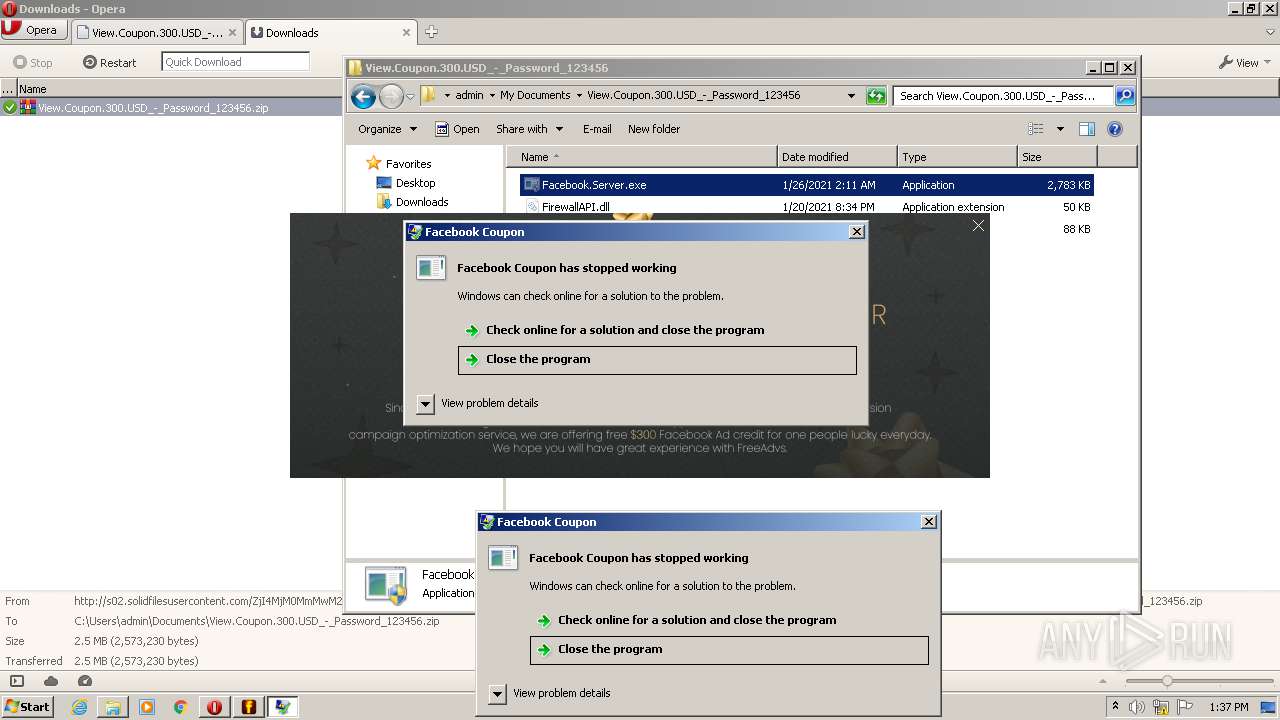
Task: Open the view options dropdown arrow
Action: tap(1060, 129)
